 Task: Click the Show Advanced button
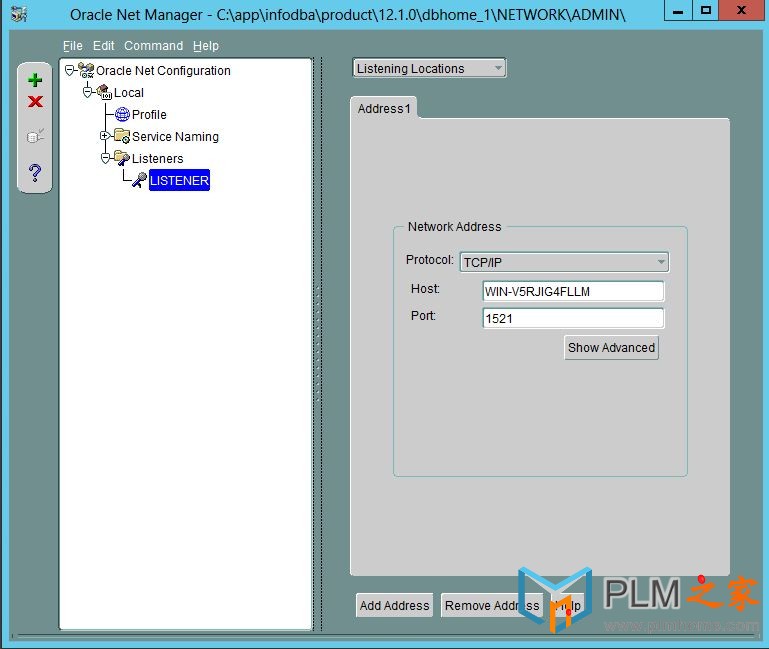point(611,347)
